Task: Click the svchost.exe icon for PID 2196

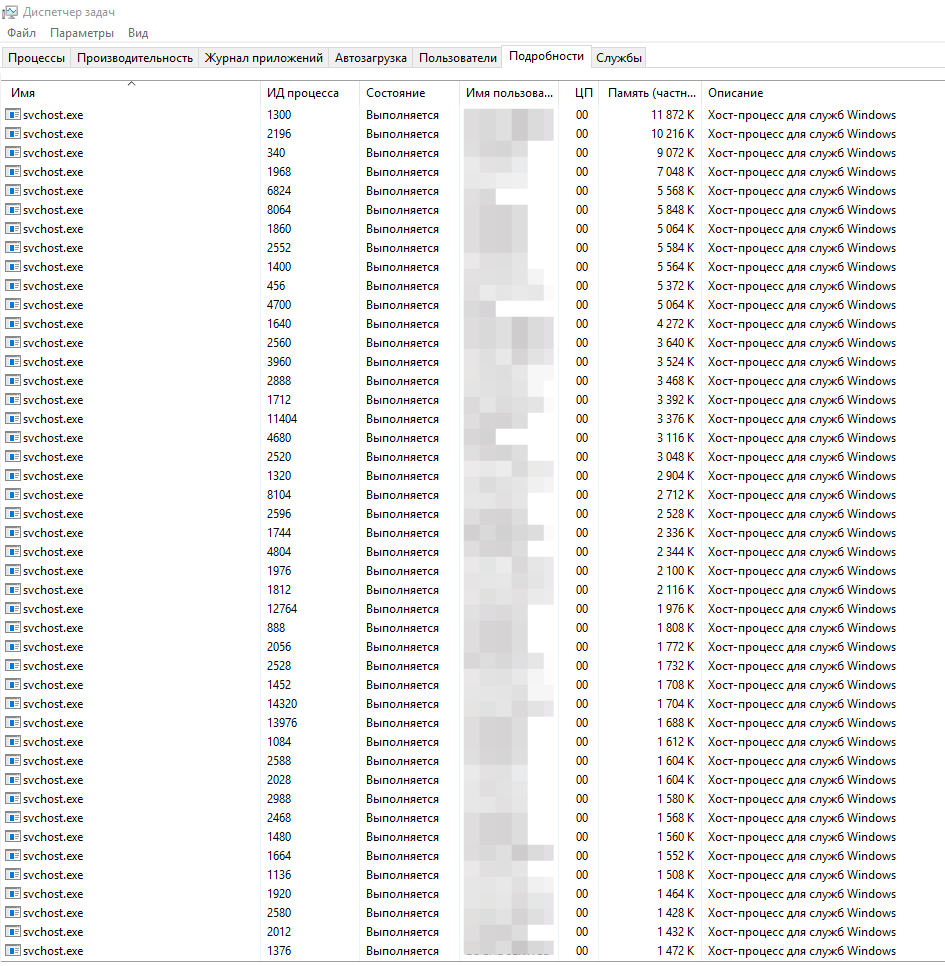Action: pyautogui.click(x=13, y=134)
